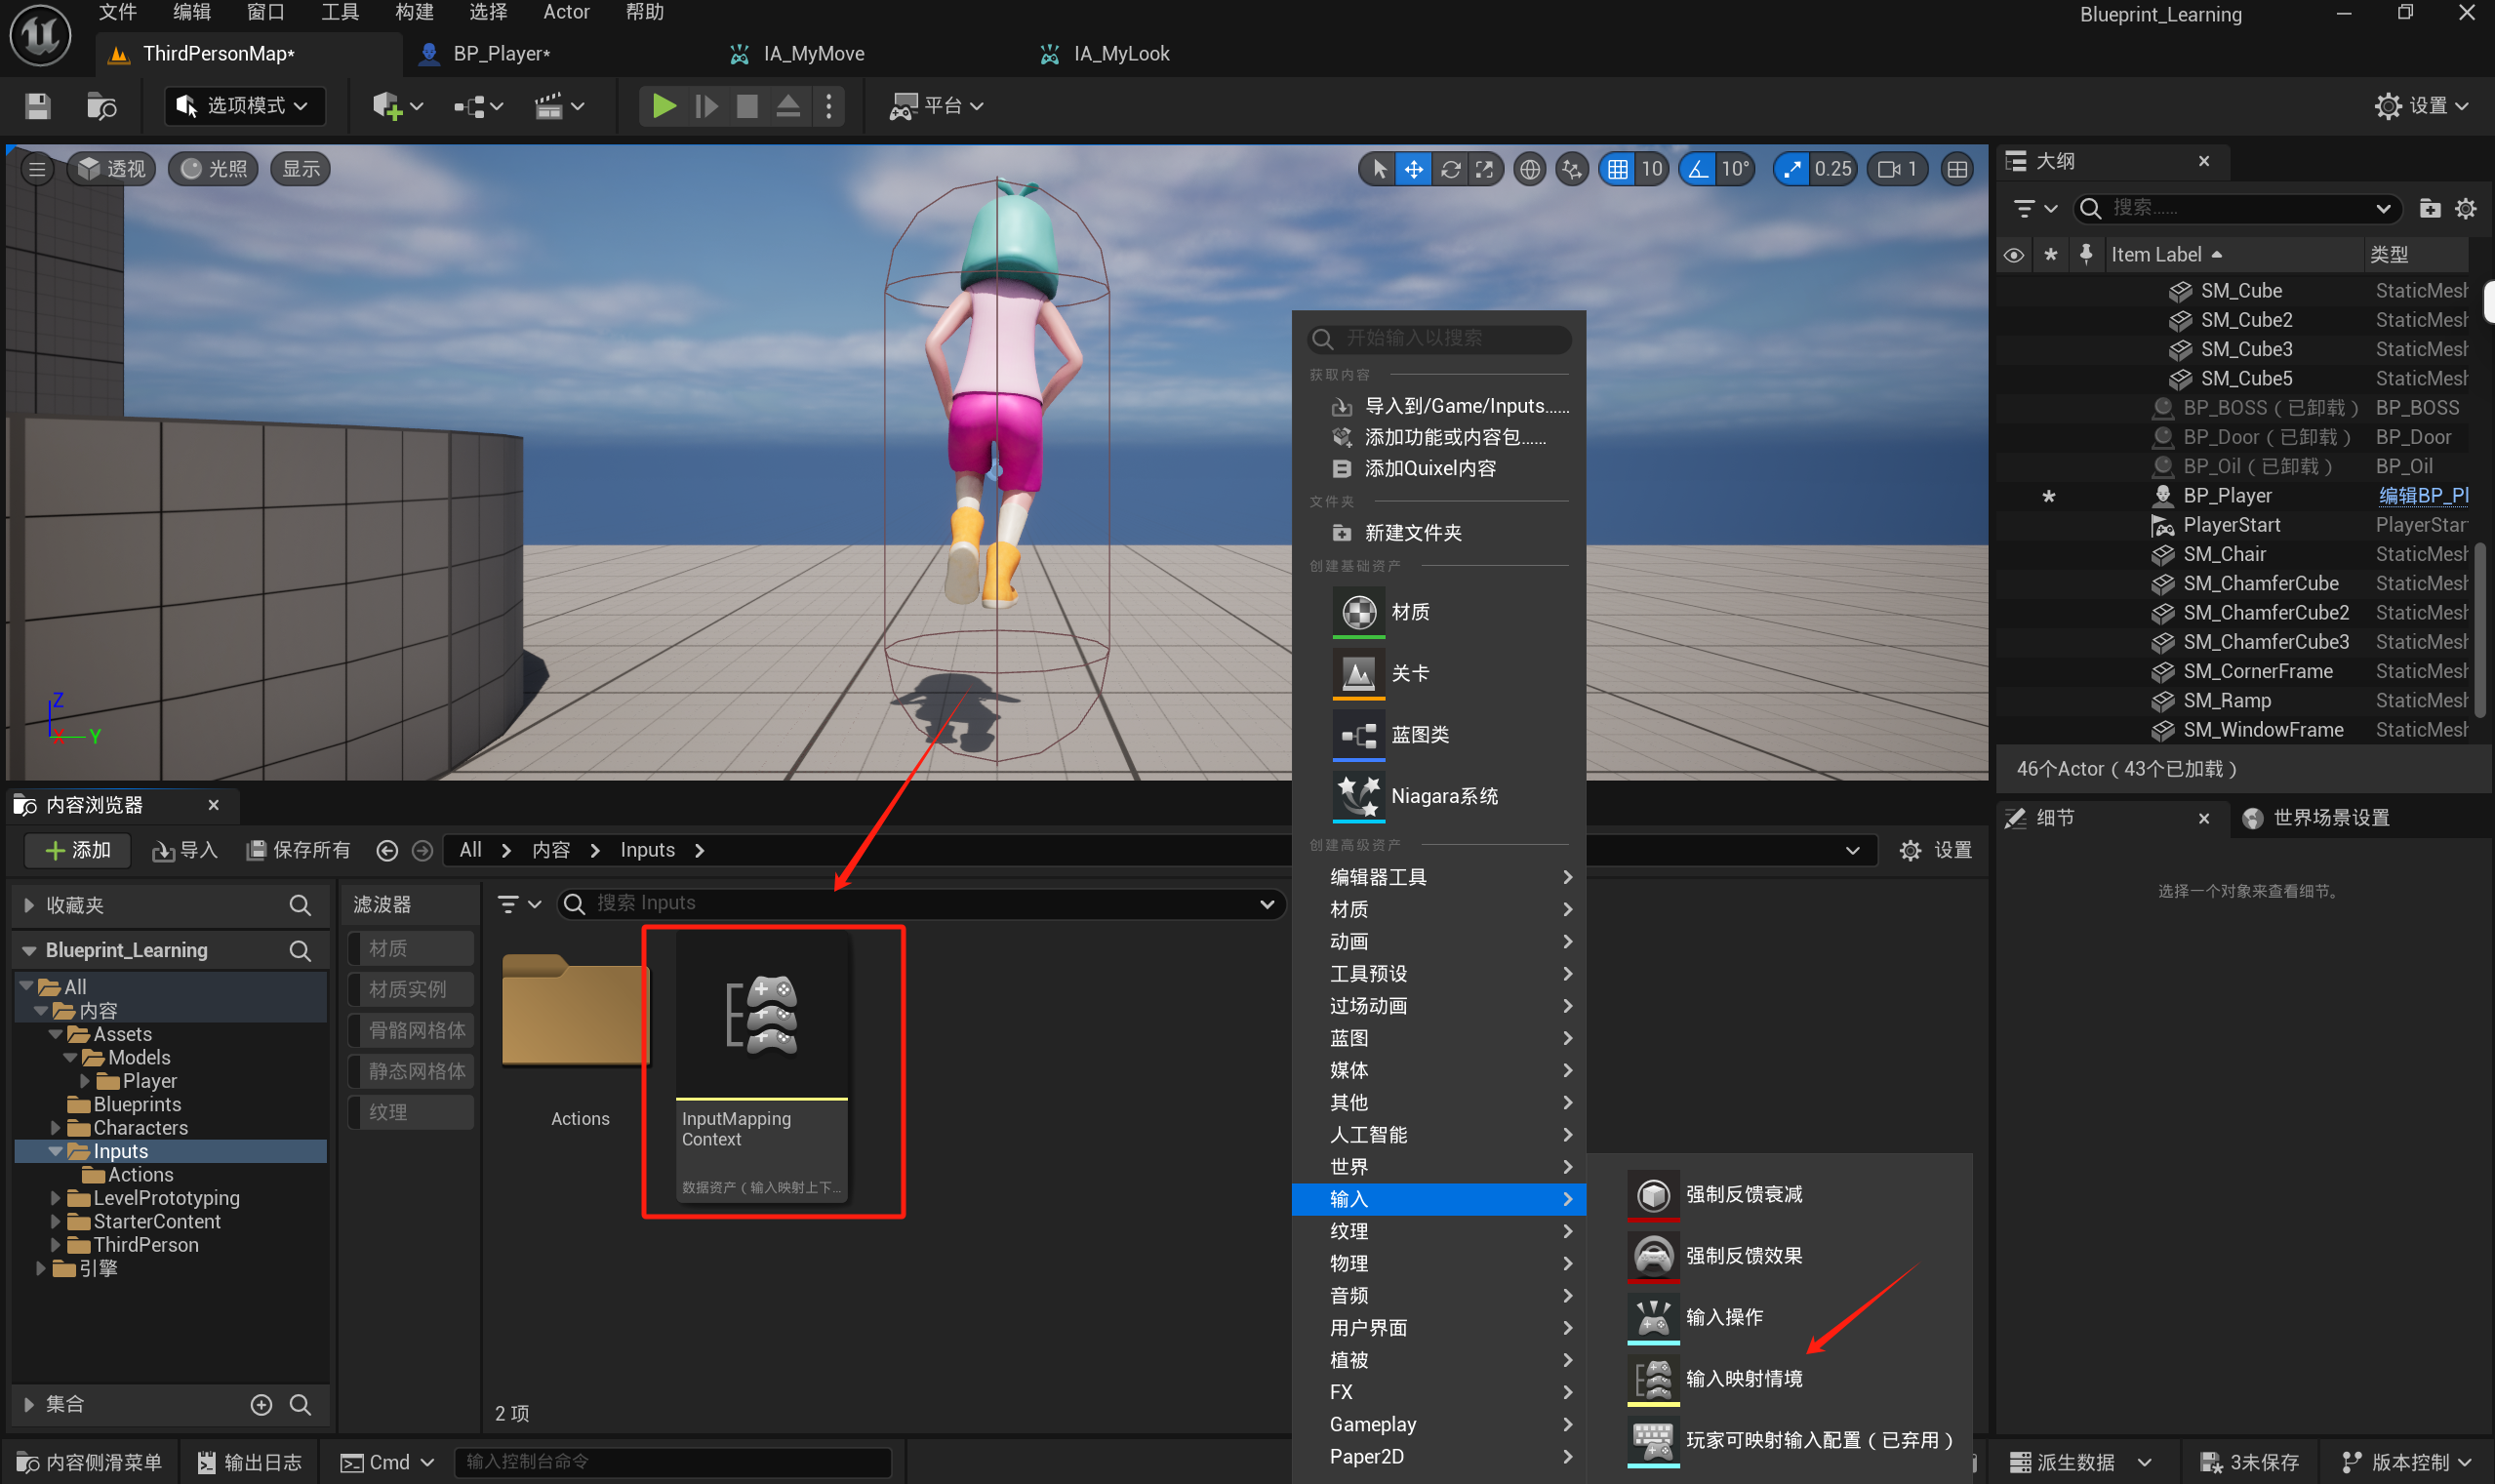Expand the Characters folder in tree
This screenshot has width=2495, height=1484.
[56, 1128]
